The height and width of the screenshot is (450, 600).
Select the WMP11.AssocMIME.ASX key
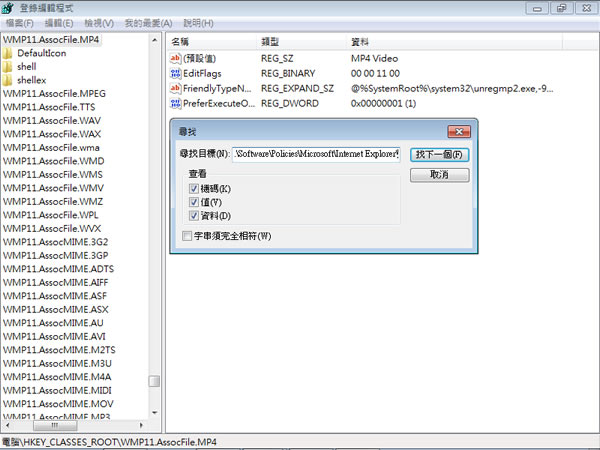(x=55, y=309)
